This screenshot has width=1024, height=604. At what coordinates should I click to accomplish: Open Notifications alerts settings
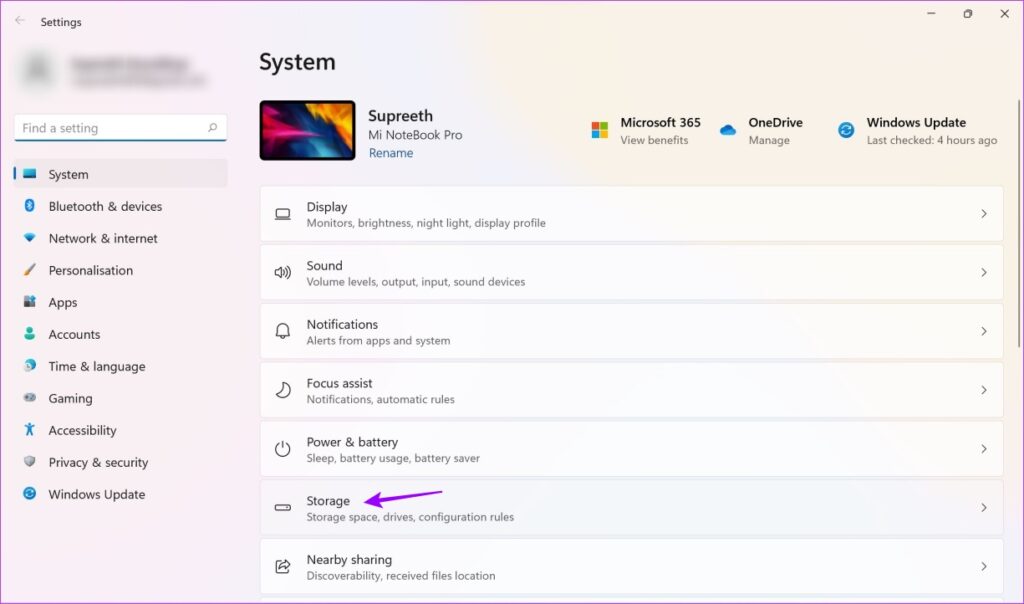[x=632, y=332]
